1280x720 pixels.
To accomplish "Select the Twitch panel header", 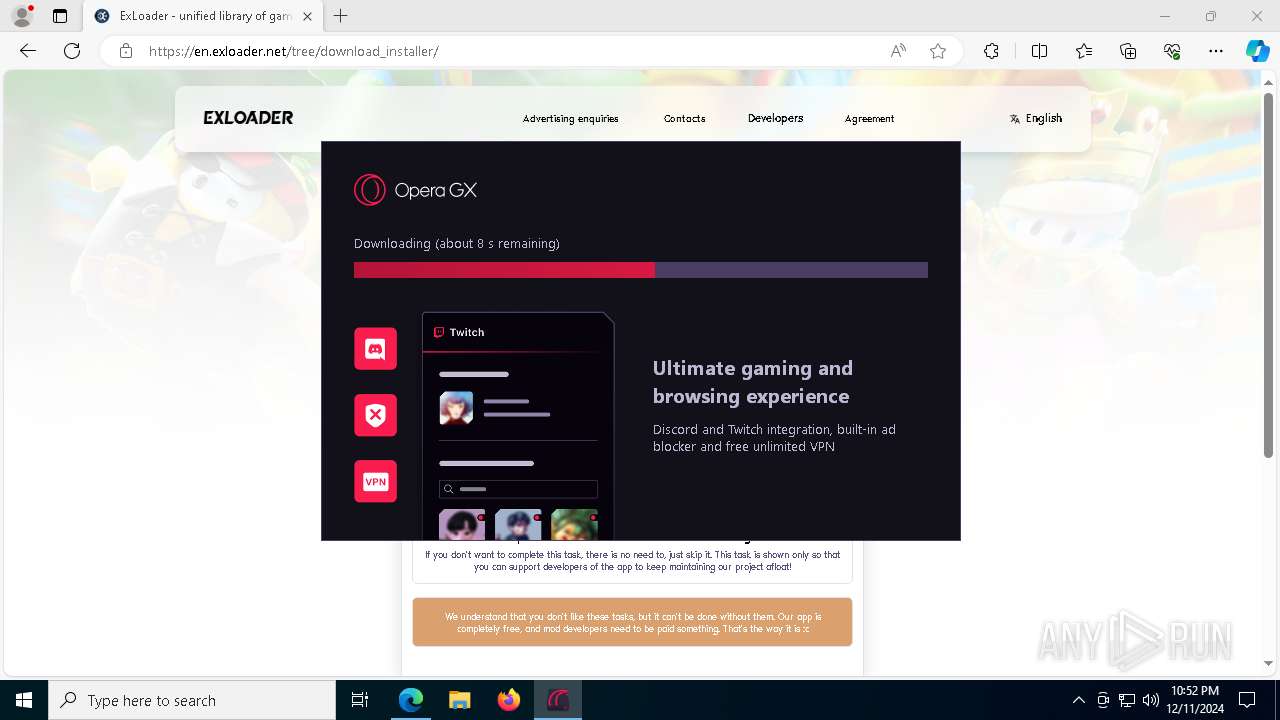I will click(x=517, y=332).
